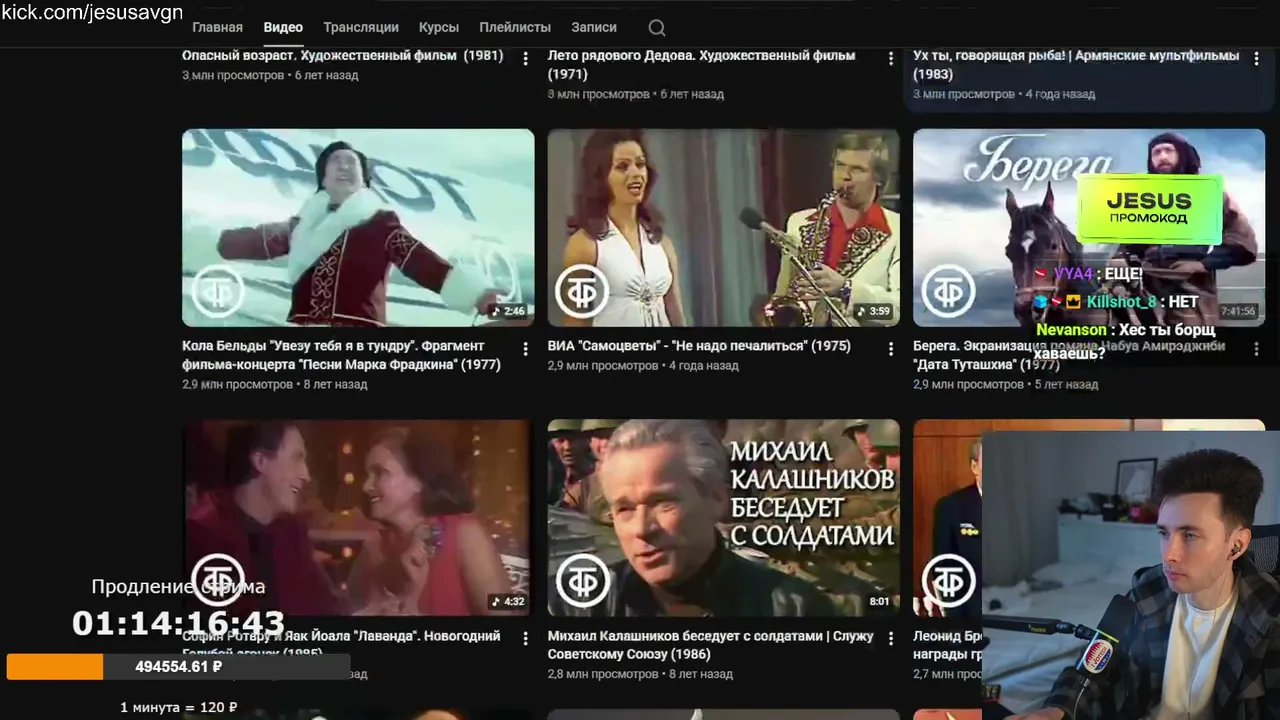Play the Кола Бельды tundra song thumbnail
This screenshot has width=1280, height=720.
[x=358, y=228]
